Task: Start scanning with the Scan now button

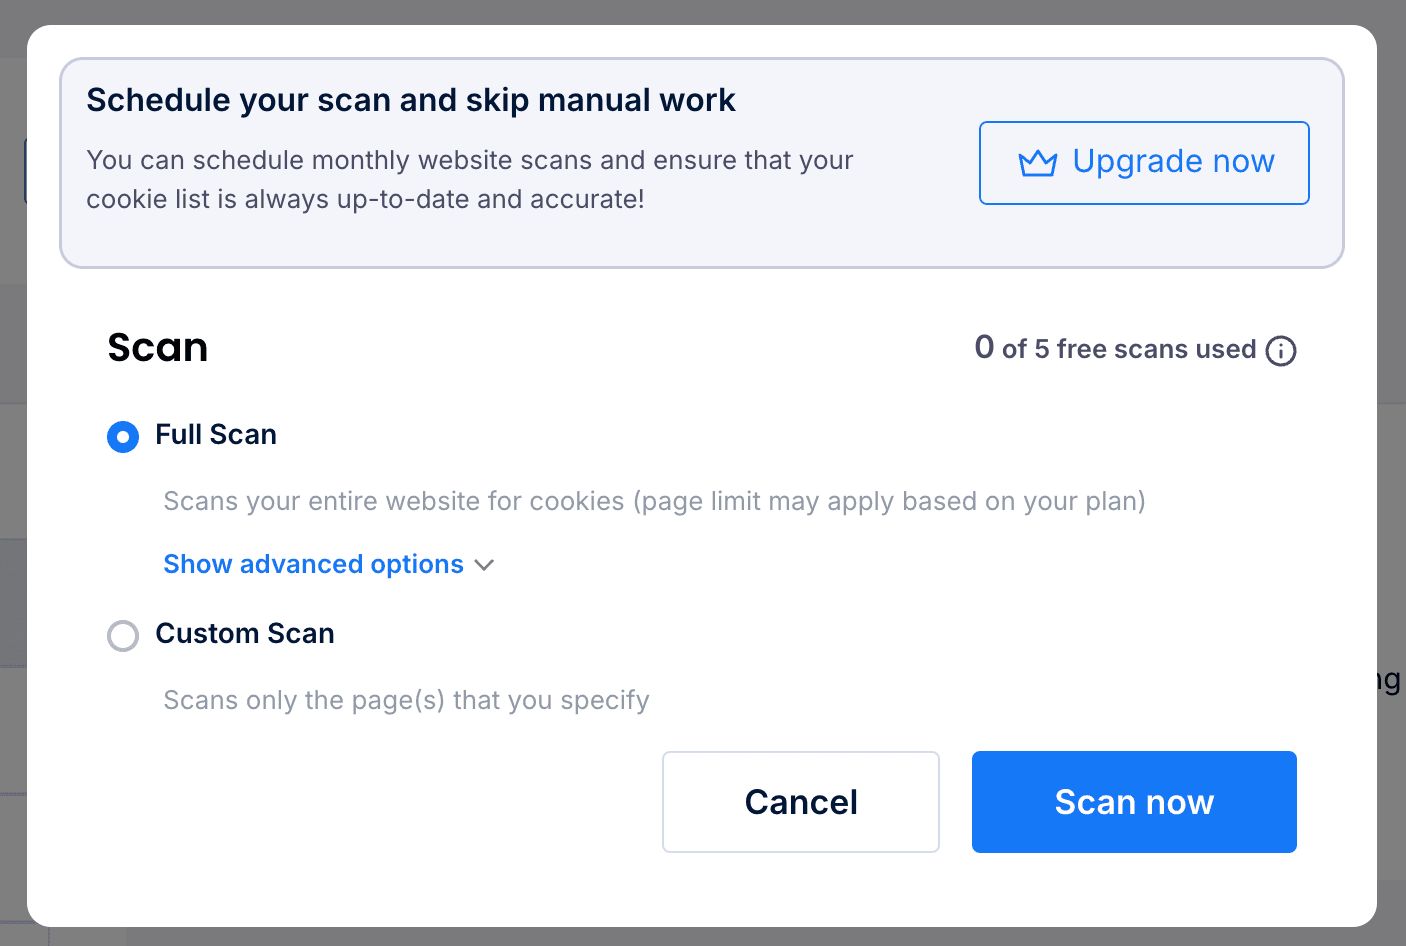Action: tap(1134, 802)
